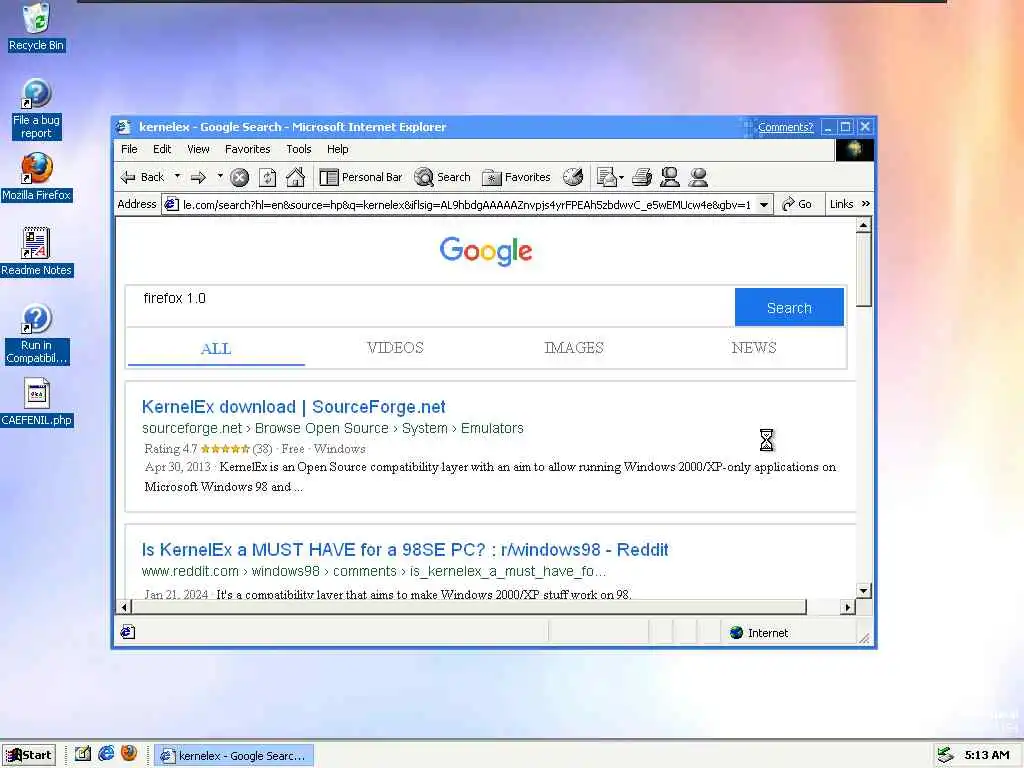The width and height of the screenshot is (1024, 768).
Task: Expand the Links bar chevron
Action: coord(865,204)
